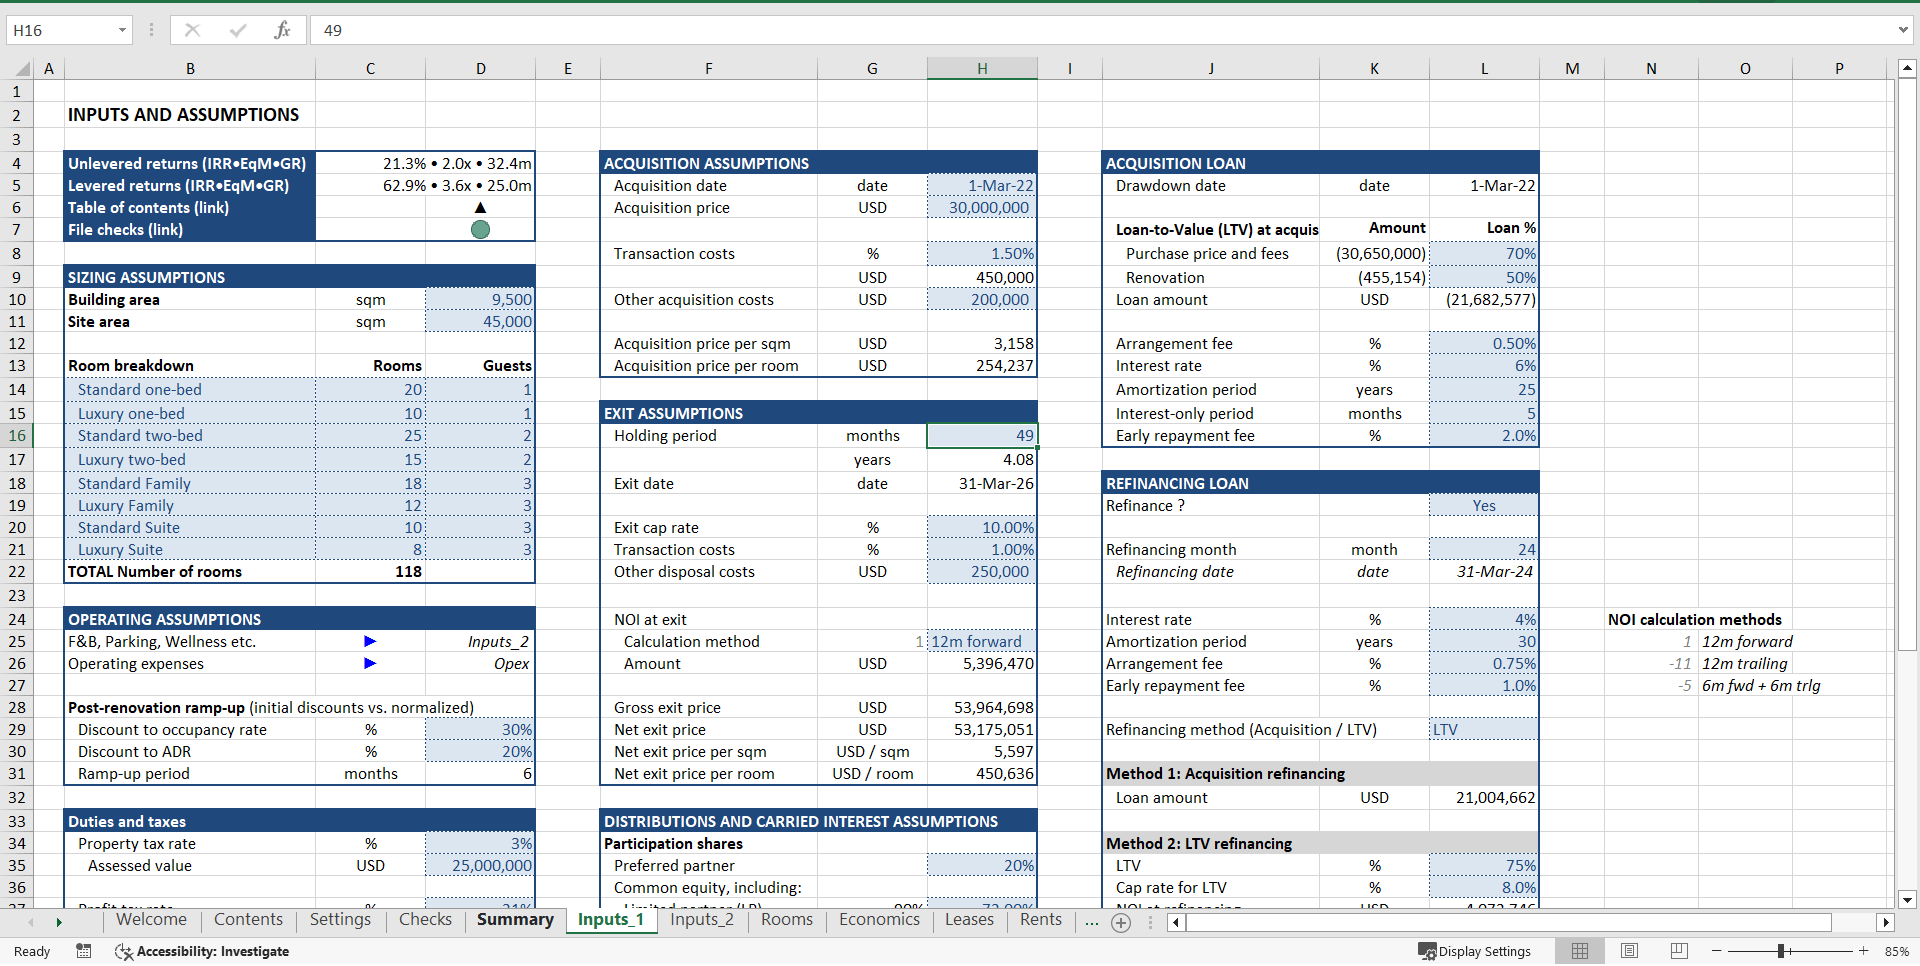The width and height of the screenshot is (1920, 966).
Task: Click the Select All corner triangle
Action: point(22,69)
